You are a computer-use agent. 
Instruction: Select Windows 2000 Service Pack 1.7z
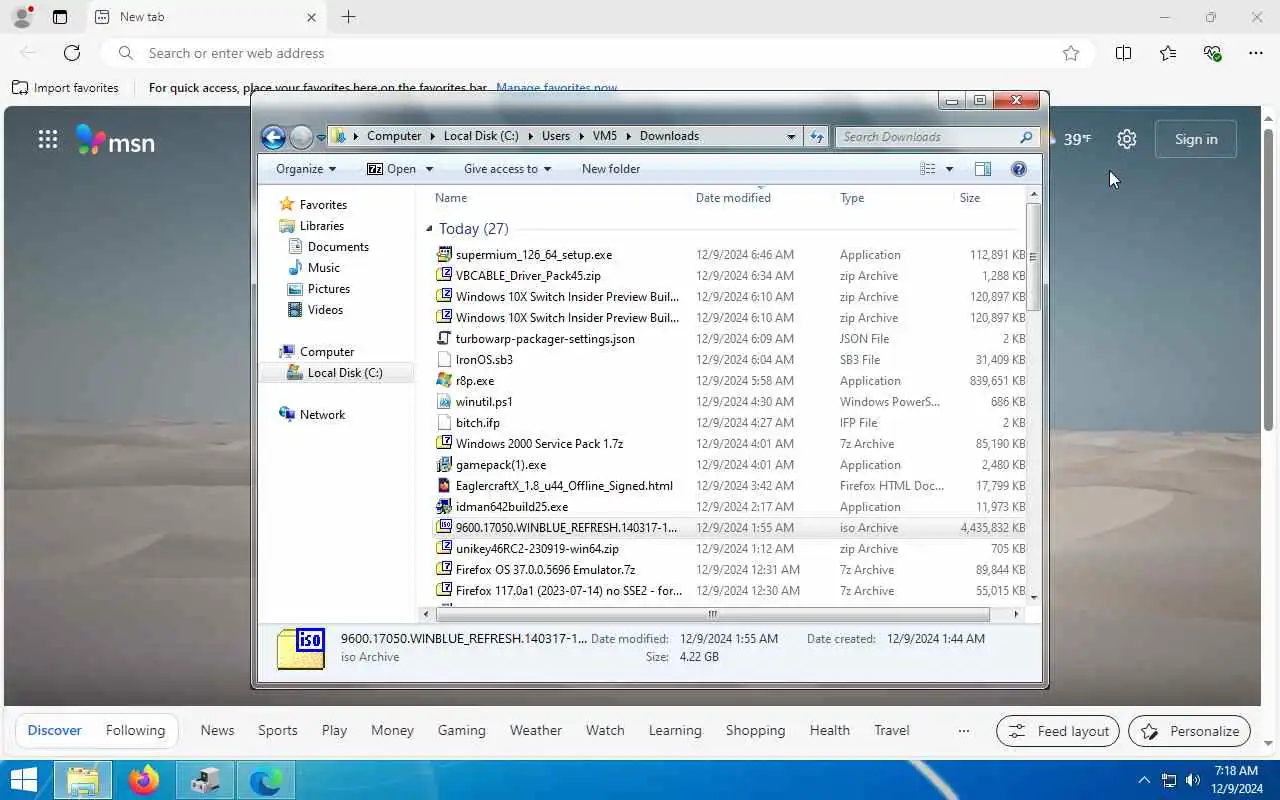pyautogui.click(x=539, y=443)
